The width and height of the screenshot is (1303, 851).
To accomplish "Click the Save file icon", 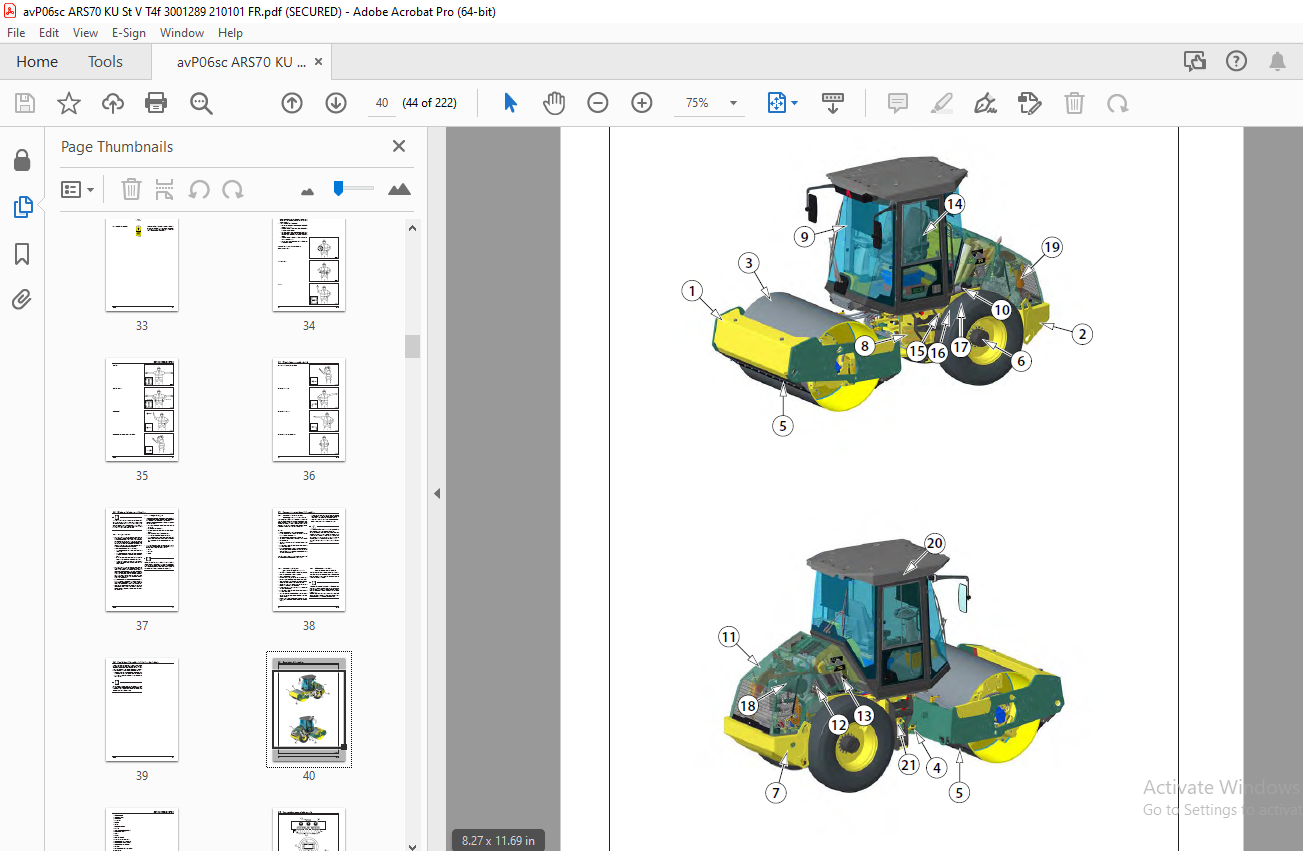I will point(25,103).
